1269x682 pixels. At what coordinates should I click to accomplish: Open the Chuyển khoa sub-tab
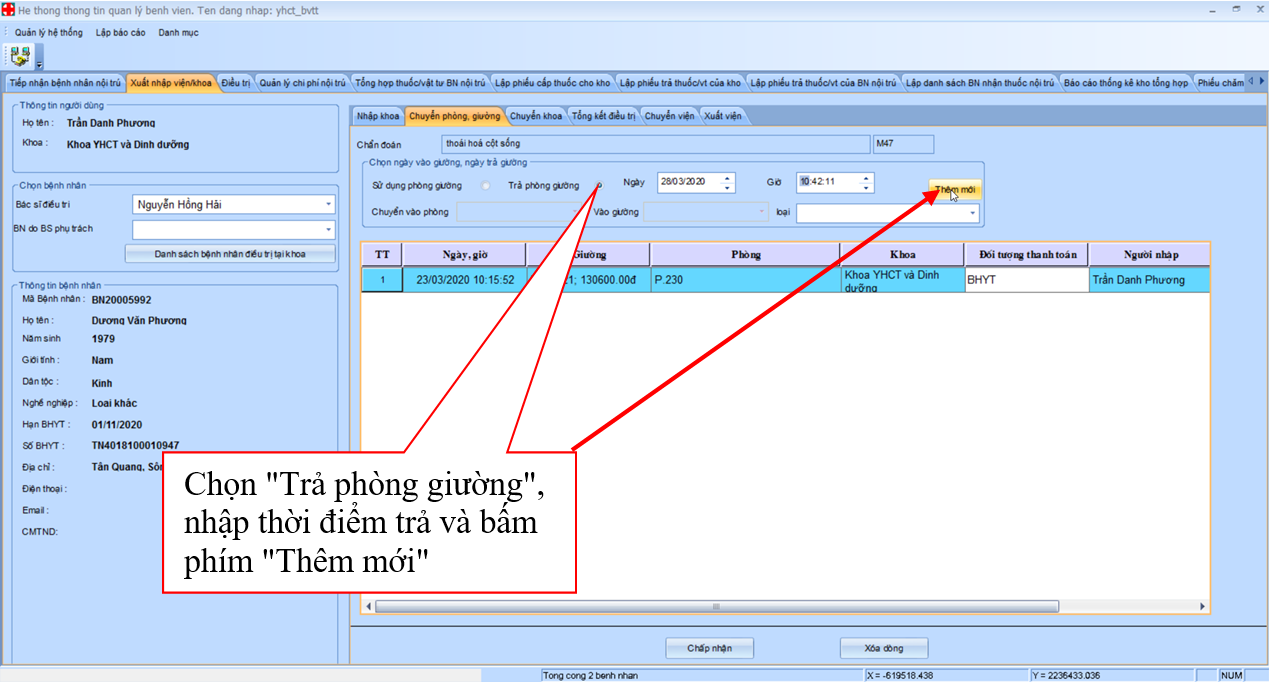(536, 116)
